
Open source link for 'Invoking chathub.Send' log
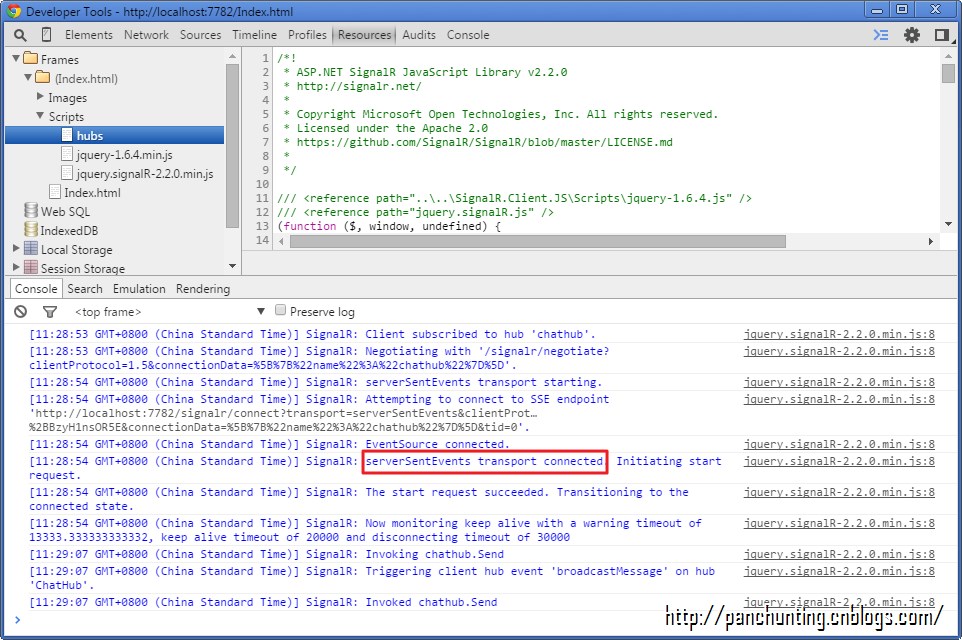[x=839, y=555]
